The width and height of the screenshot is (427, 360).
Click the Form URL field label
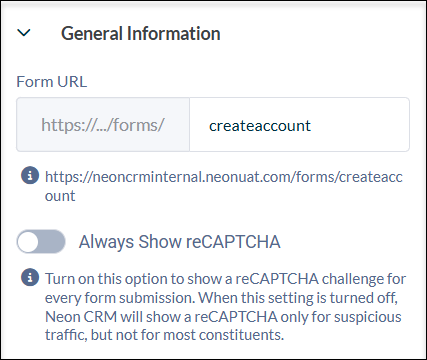point(52,82)
